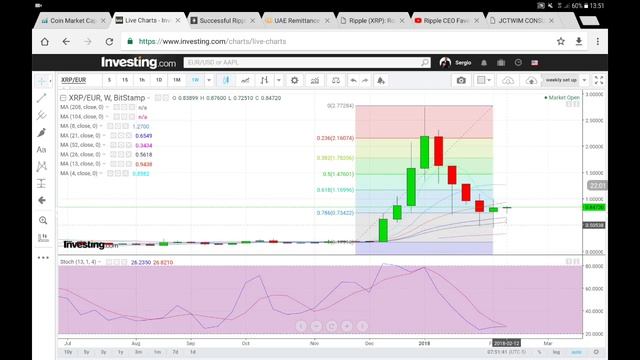The height and width of the screenshot is (360, 640).
Task: Toggle percent scale mode
Action: click(539, 352)
